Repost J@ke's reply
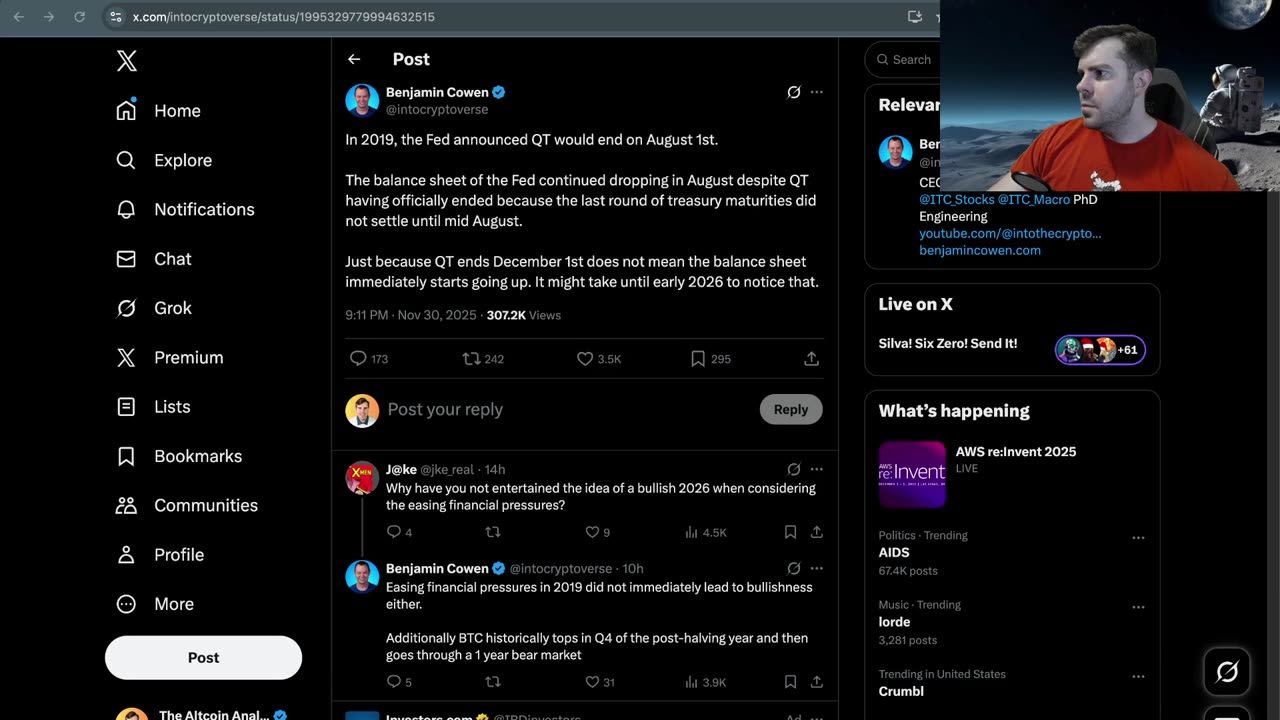 [492, 532]
